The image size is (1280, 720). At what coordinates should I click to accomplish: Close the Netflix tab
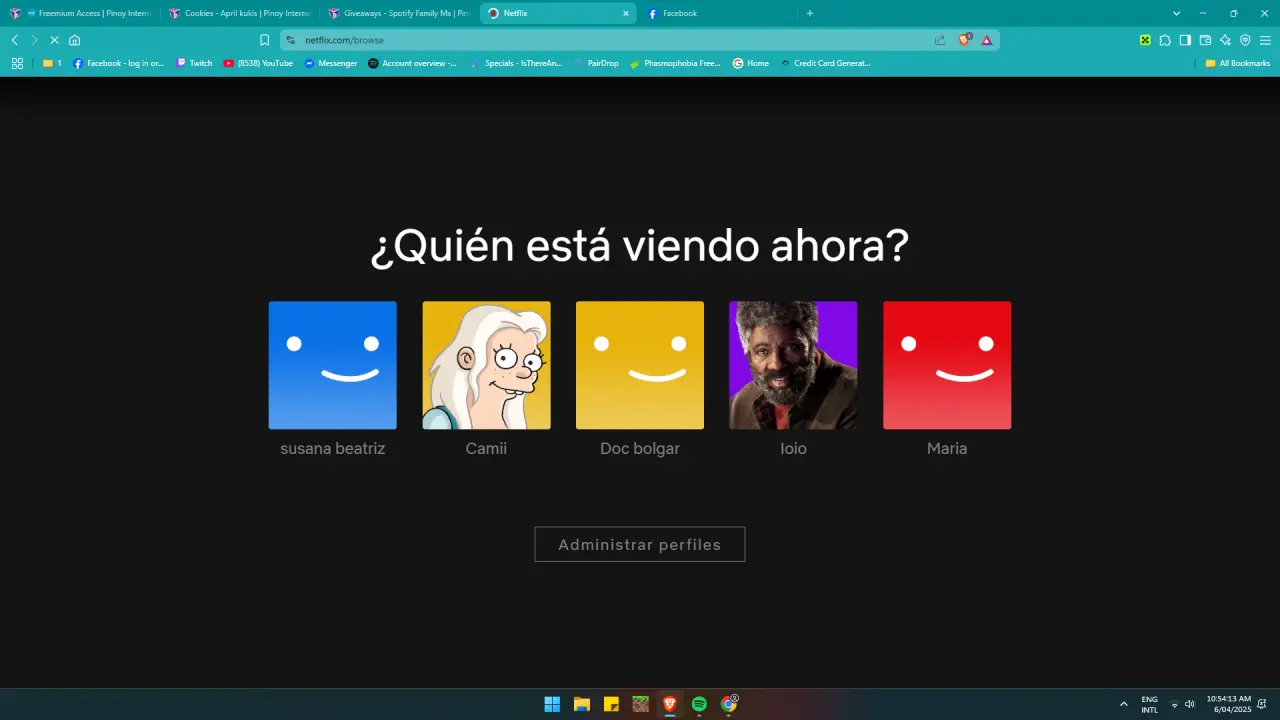tap(626, 13)
